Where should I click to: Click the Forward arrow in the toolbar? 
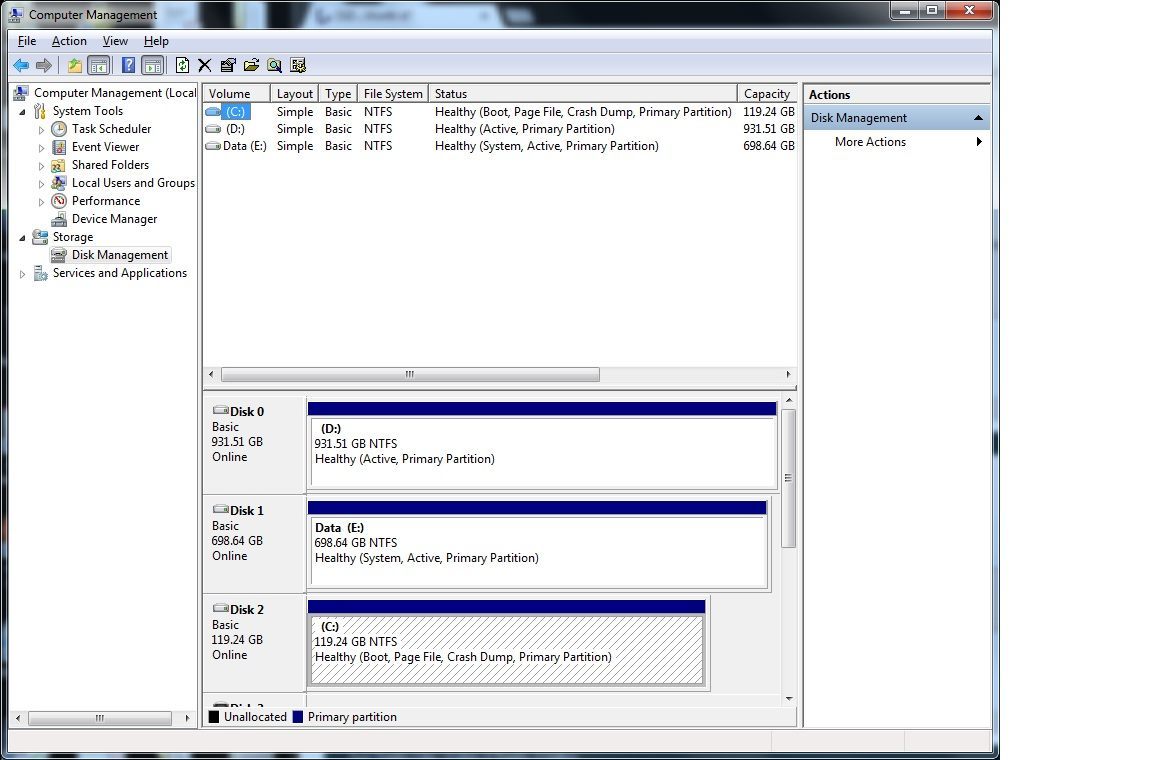(44, 65)
